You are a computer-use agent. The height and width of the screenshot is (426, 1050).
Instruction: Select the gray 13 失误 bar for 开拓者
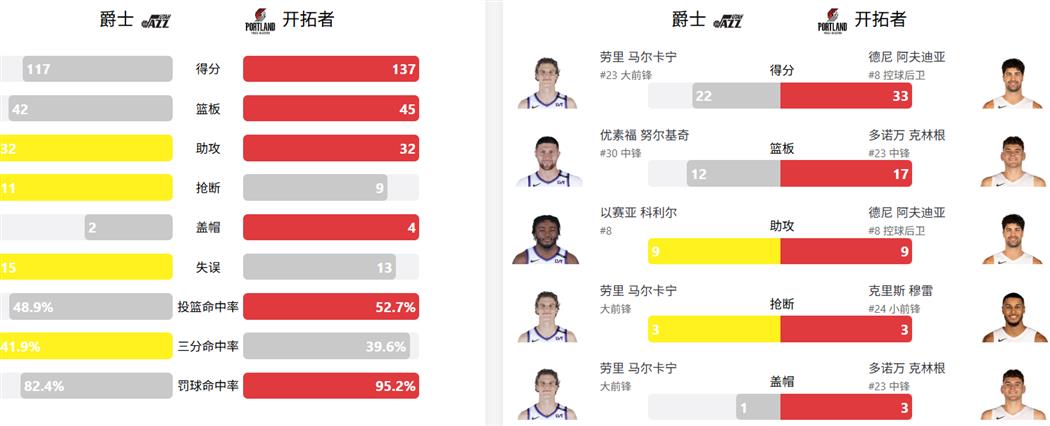[x=319, y=267]
